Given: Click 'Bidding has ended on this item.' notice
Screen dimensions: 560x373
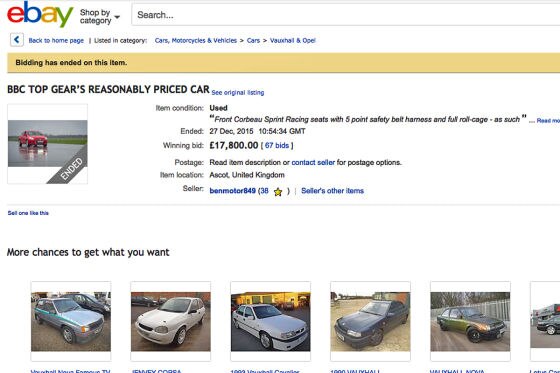Looking at the screenshot, I should coord(71,63).
